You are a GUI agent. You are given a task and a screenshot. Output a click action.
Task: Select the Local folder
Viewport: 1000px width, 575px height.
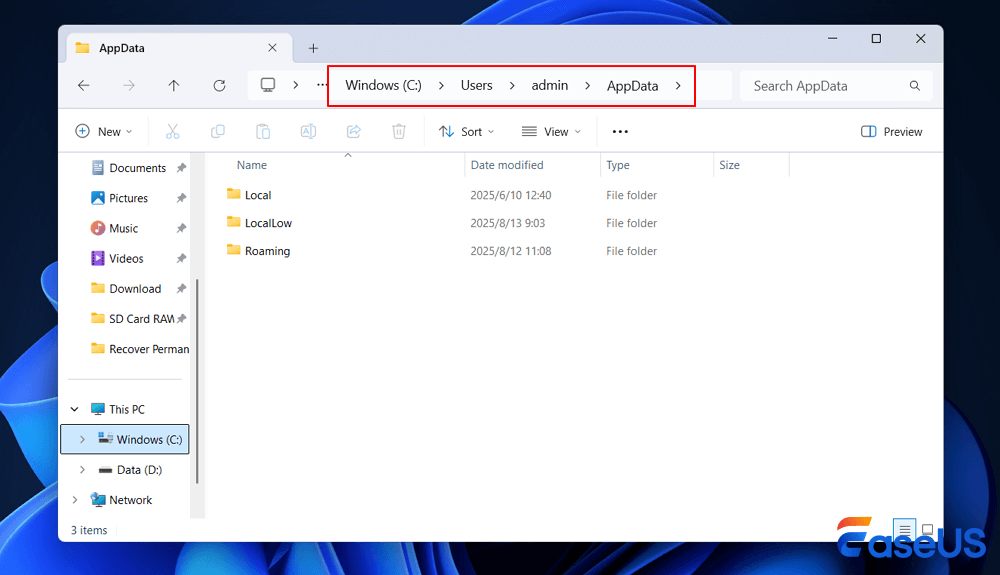point(249,195)
